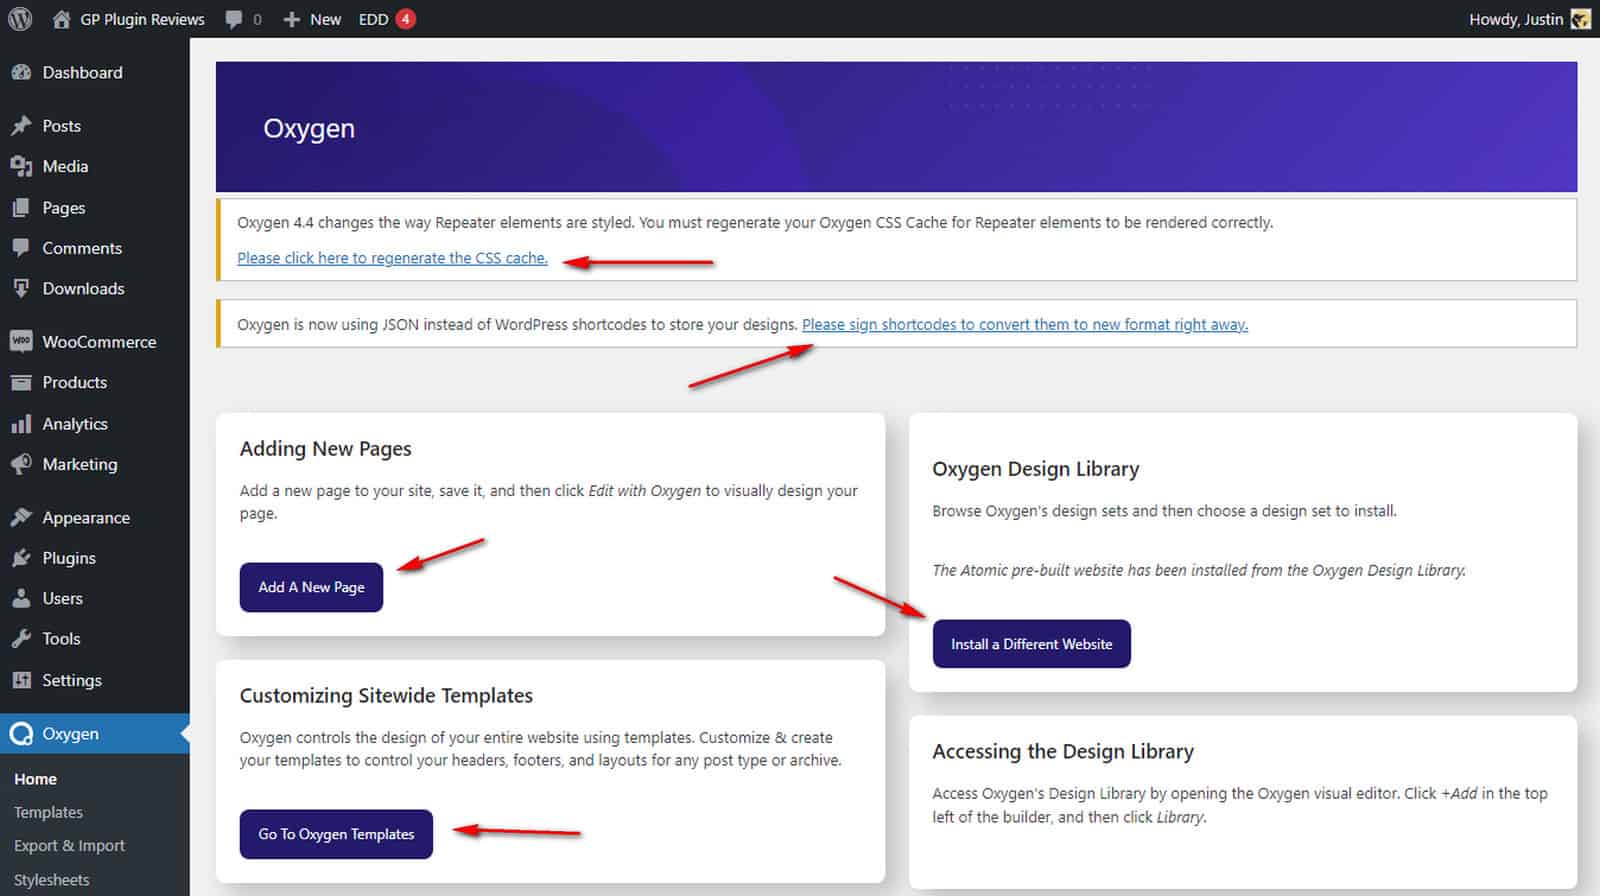Viewport: 1600px width, 896px height.
Task: Click the Oxygen logo icon in sidebar
Action: [21, 734]
